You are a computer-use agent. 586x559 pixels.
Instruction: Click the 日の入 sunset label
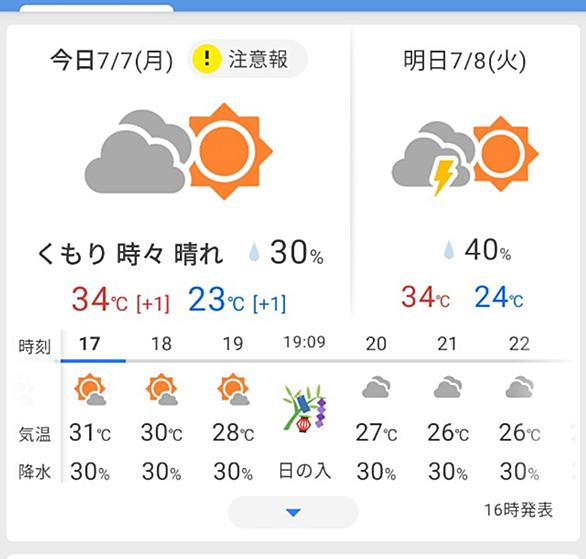tap(305, 471)
